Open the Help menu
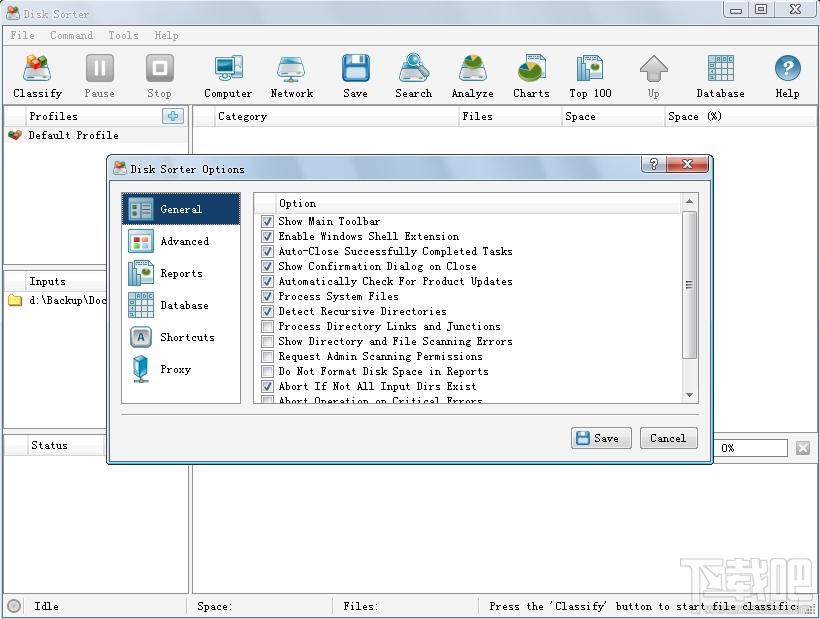The image size is (820, 619). [x=166, y=35]
